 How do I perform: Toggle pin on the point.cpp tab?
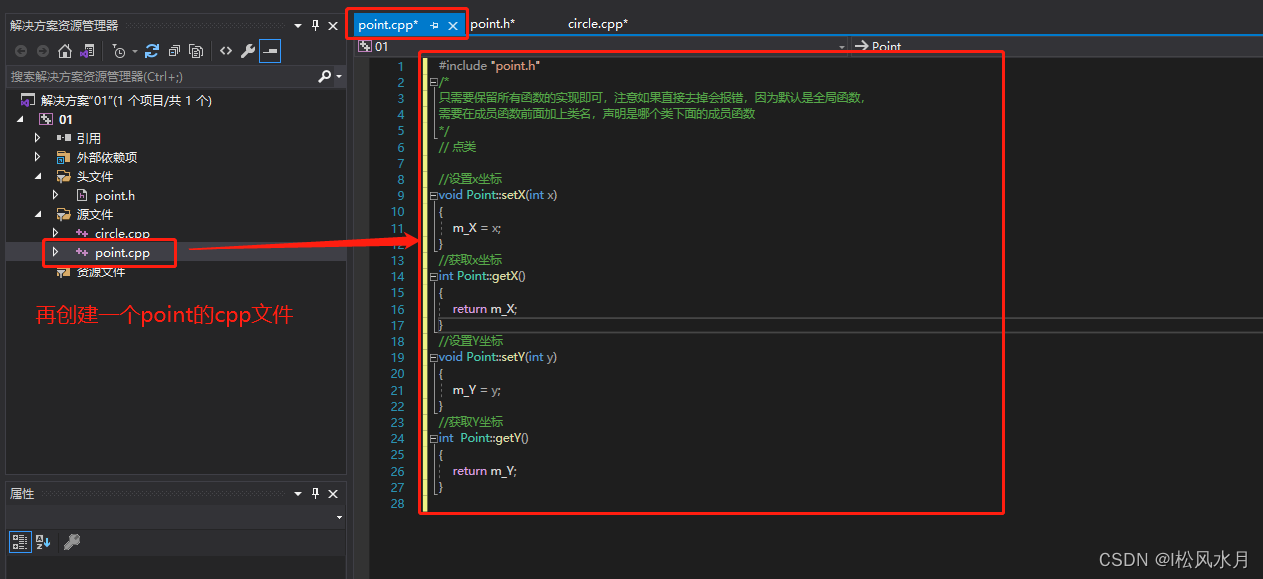(434, 25)
